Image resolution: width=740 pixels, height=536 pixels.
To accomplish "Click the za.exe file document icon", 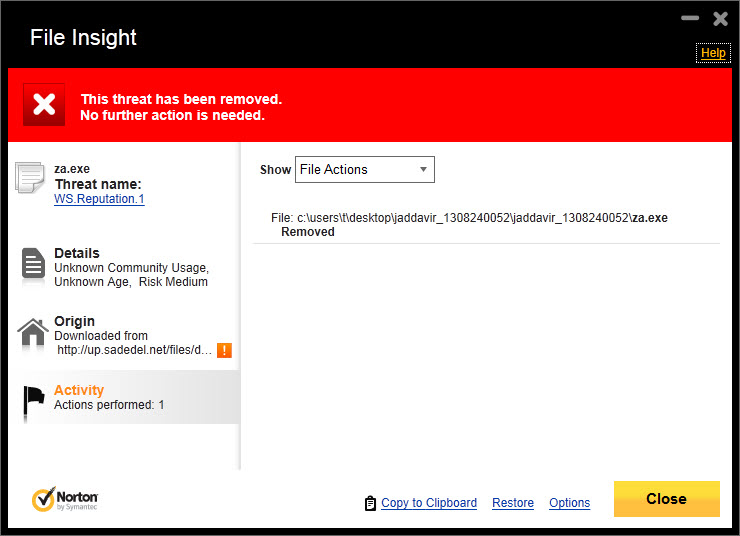I will [30, 177].
